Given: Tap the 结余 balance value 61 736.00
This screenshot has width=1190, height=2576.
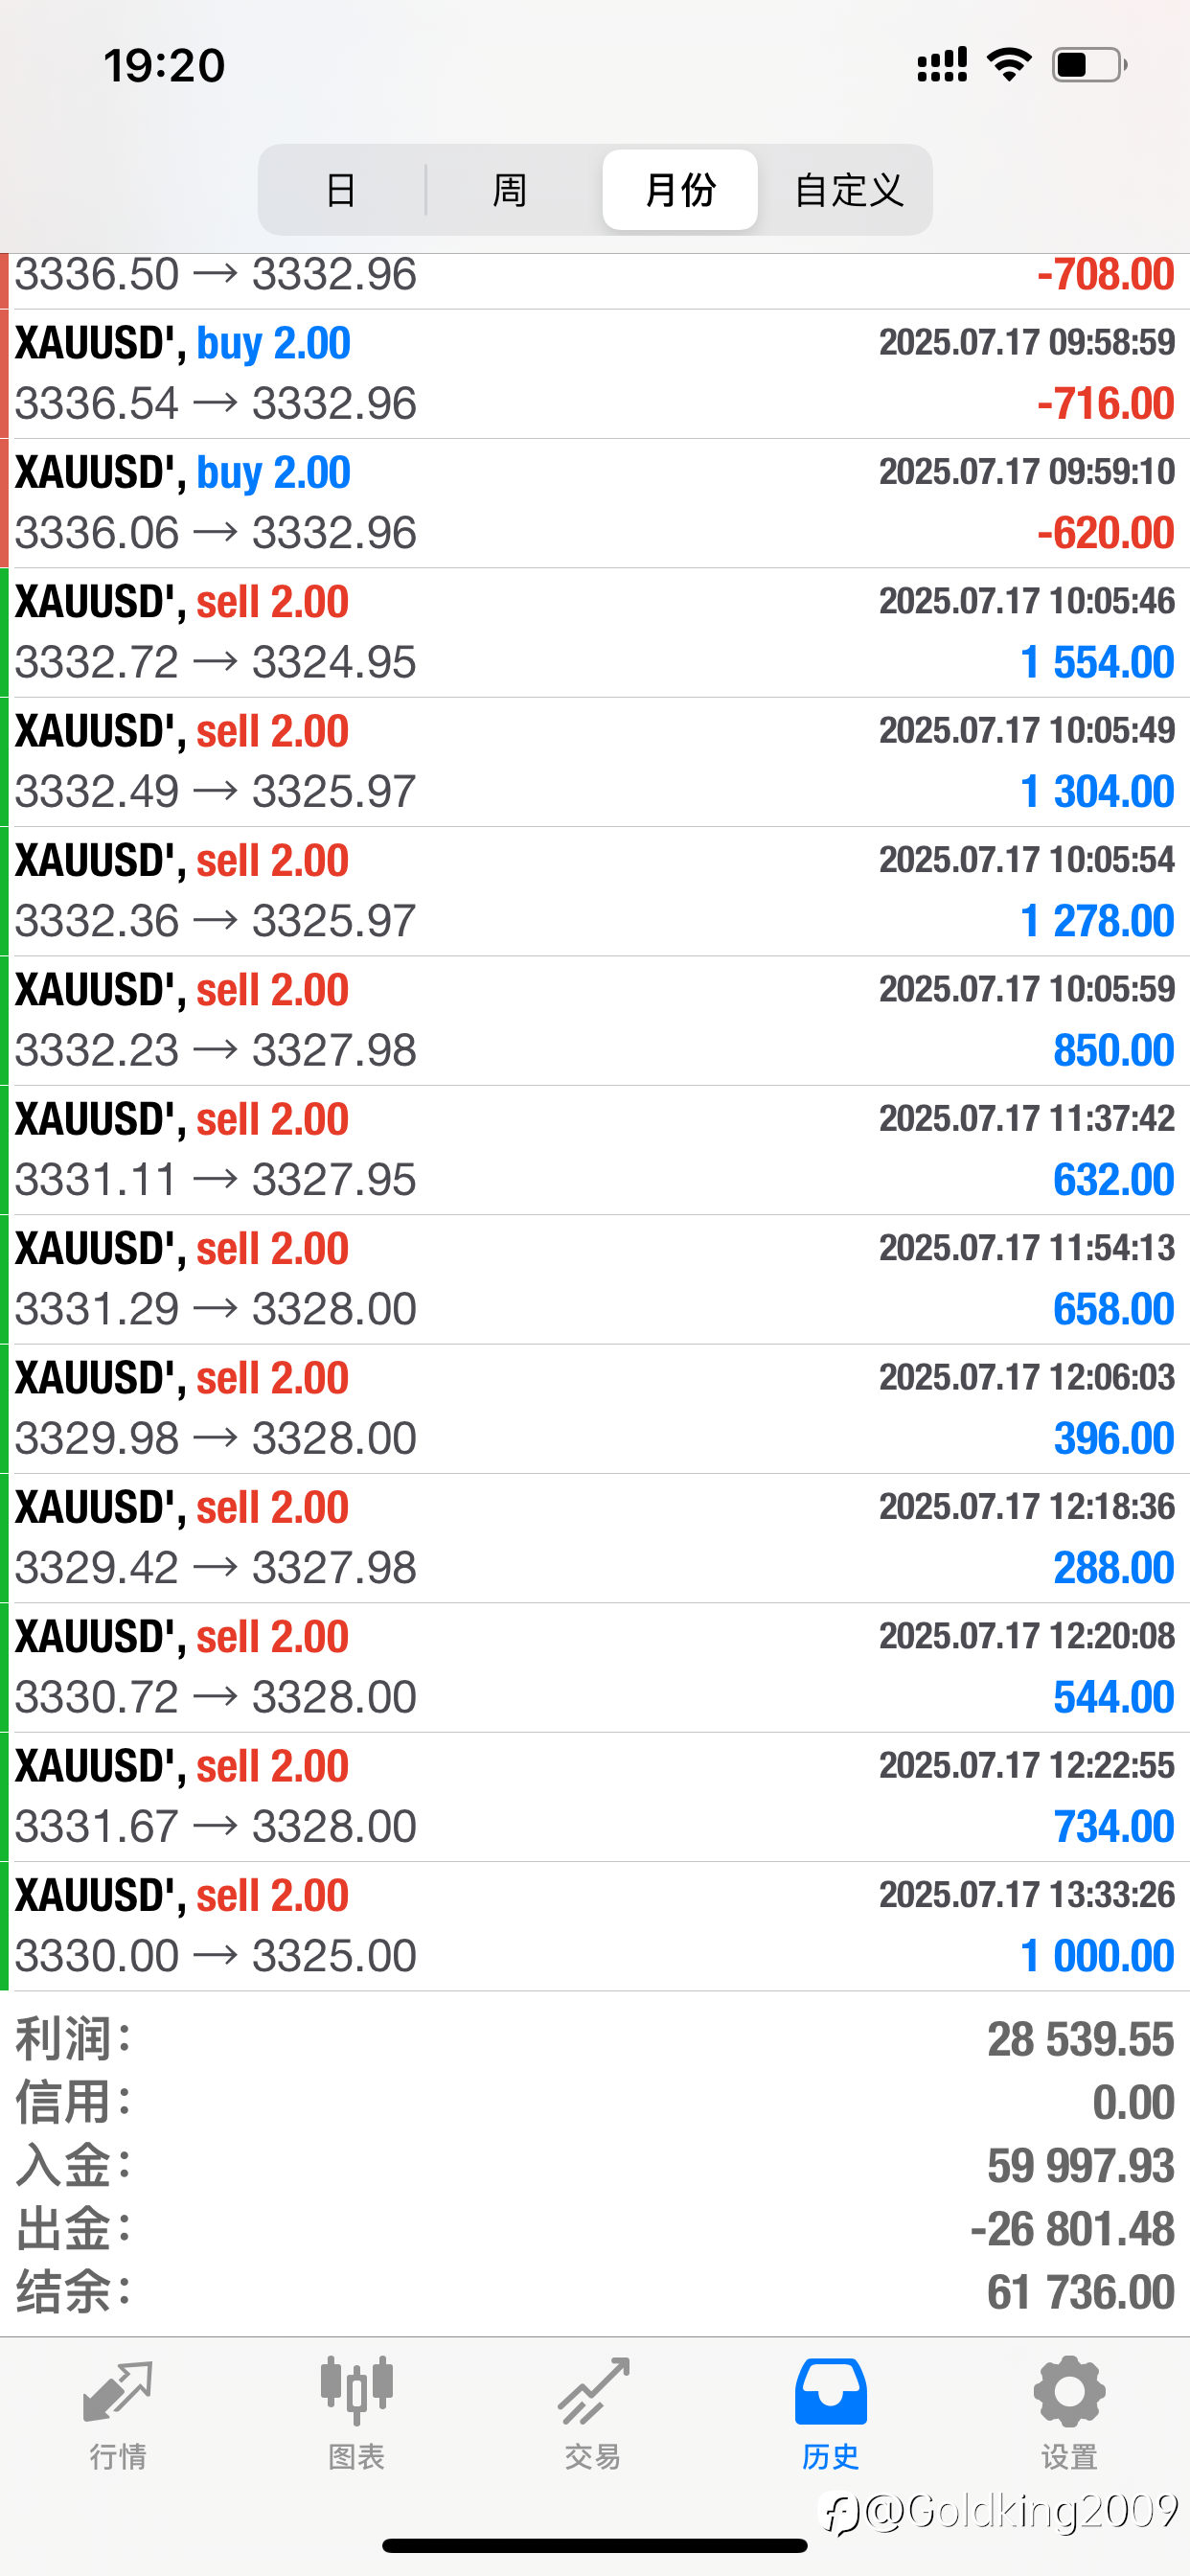Looking at the screenshot, I should pyautogui.click(x=1080, y=2291).
